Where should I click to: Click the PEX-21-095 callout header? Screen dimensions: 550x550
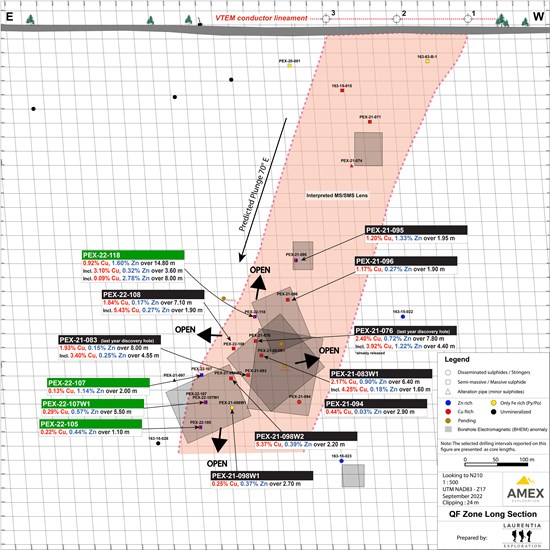tap(416, 230)
